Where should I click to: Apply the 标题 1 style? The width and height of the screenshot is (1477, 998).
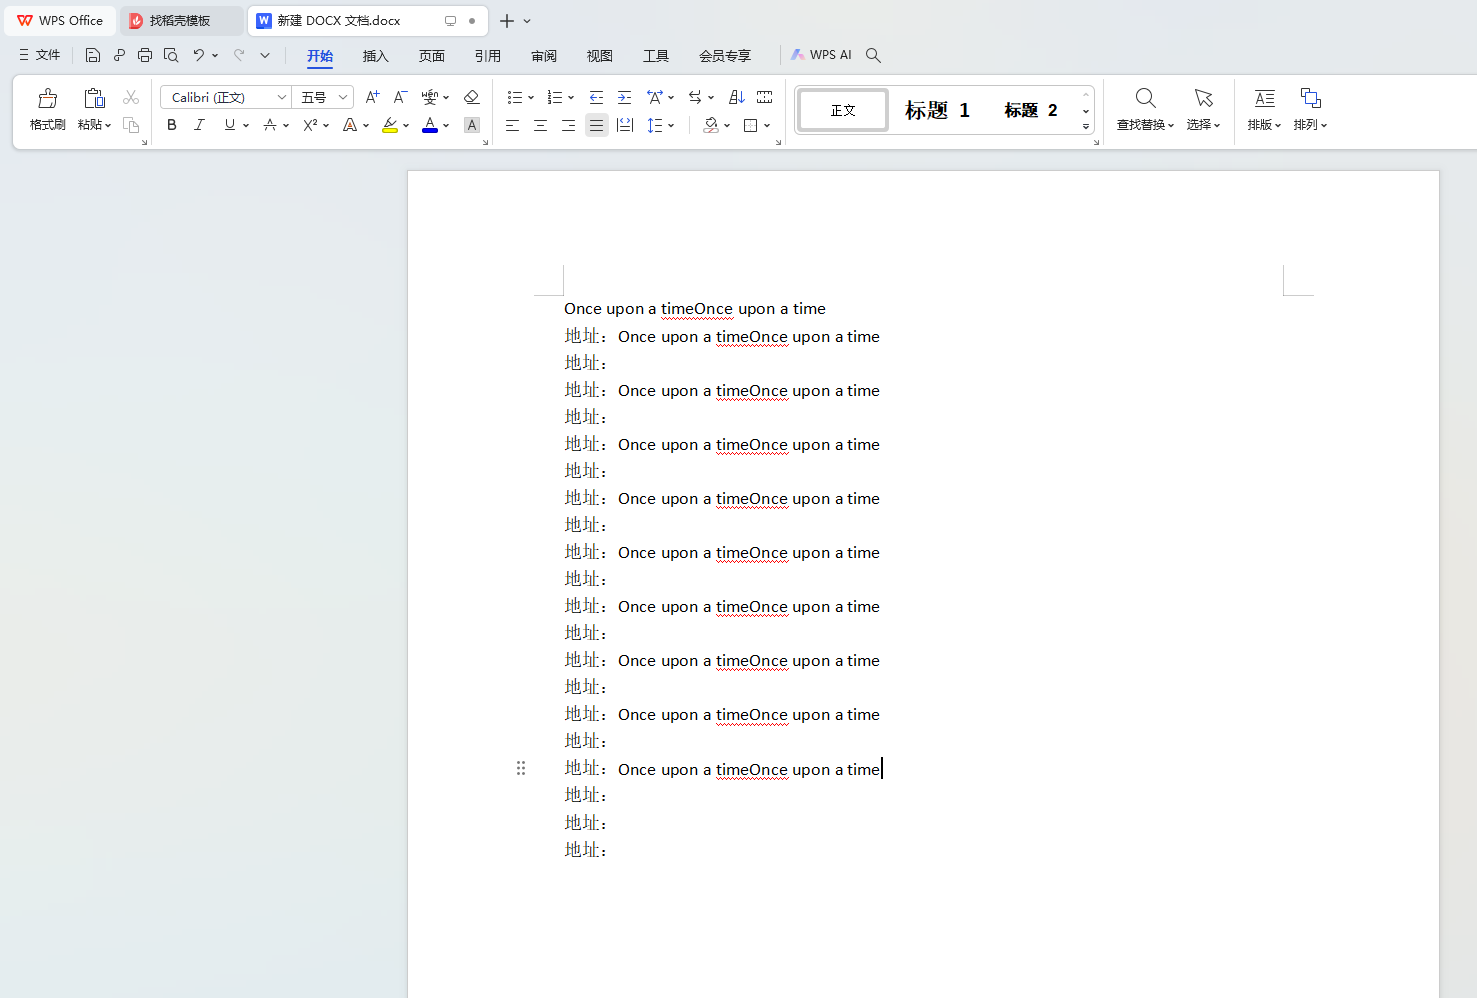pyautogui.click(x=936, y=110)
